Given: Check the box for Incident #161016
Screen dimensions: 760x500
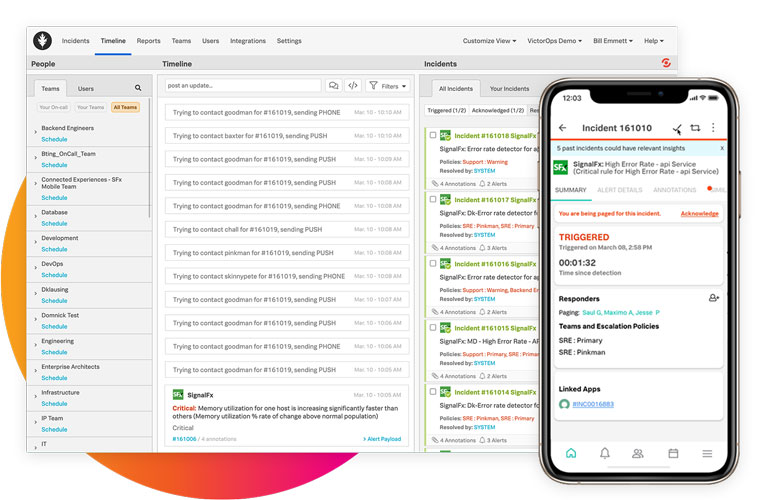Looking at the screenshot, I should (433, 263).
